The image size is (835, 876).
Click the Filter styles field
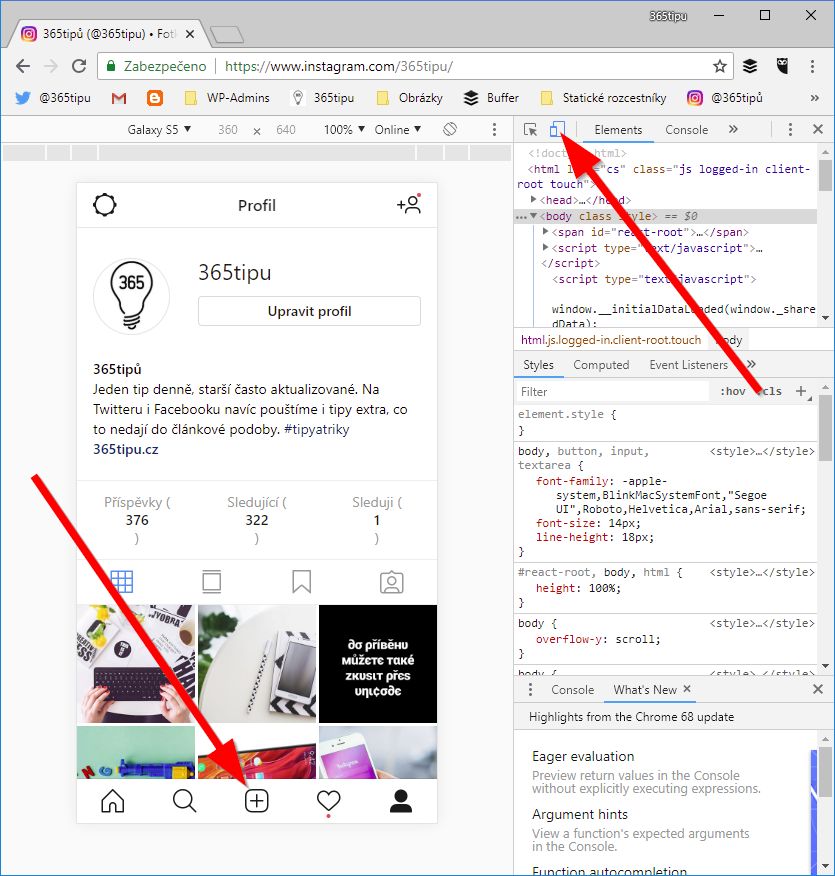[612, 392]
